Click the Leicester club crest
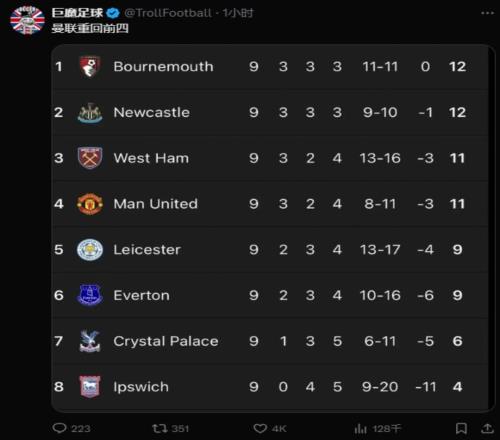 (x=90, y=249)
